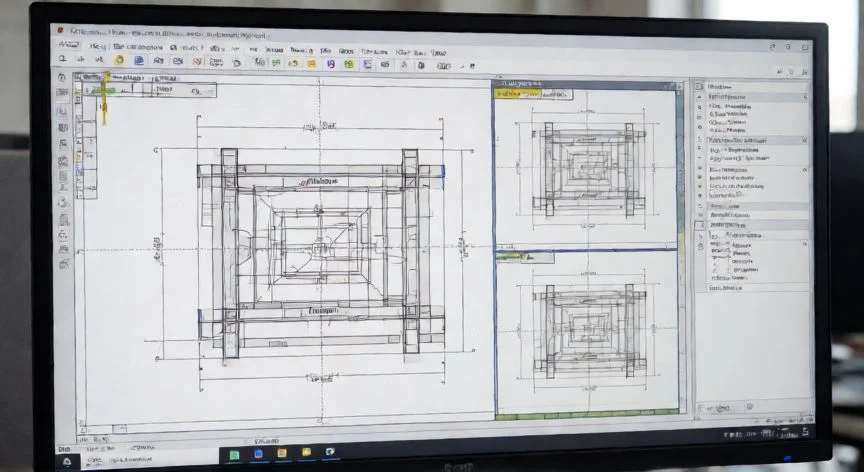The height and width of the screenshot is (472, 864).
Task: Click the topmost icon in the left tool strip
Action: (x=61, y=78)
